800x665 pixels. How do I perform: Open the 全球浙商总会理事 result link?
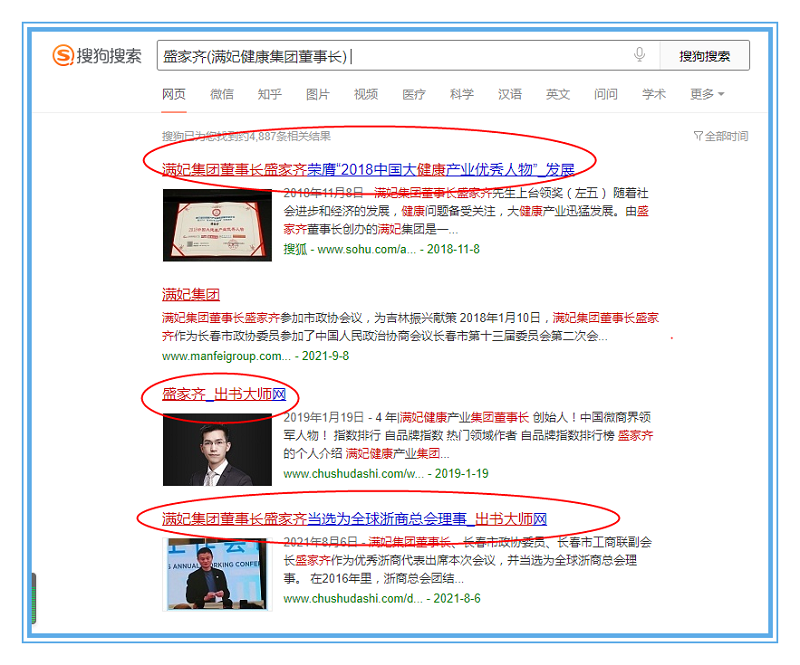coord(354,518)
